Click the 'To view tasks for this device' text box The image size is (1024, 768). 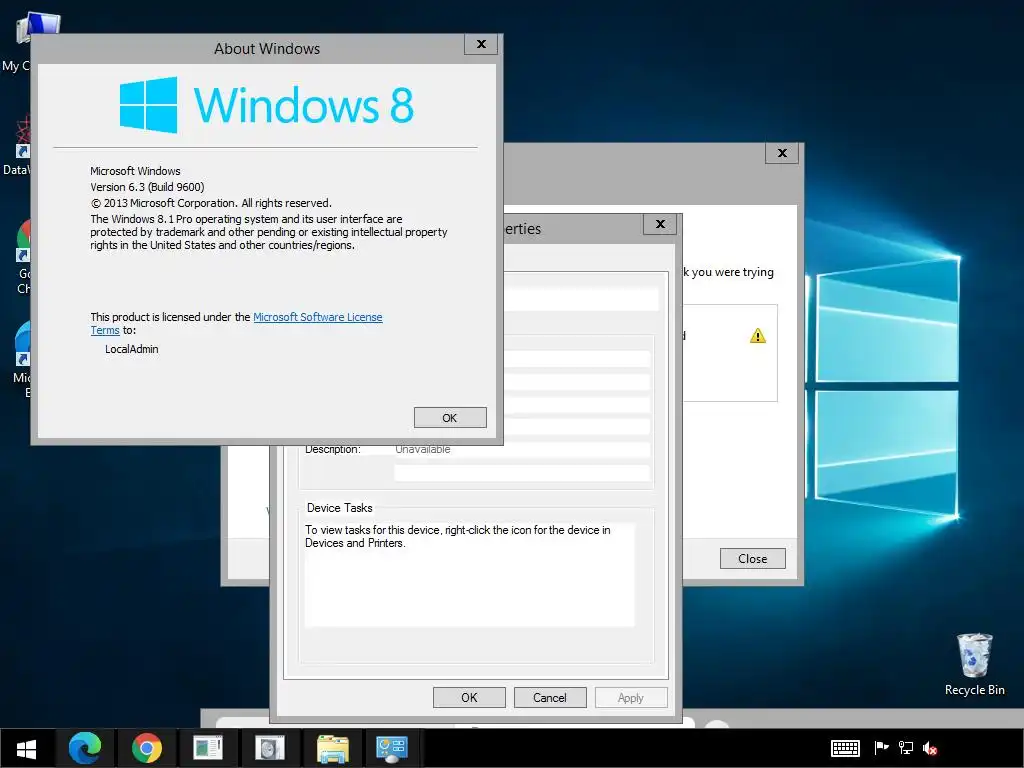469,574
